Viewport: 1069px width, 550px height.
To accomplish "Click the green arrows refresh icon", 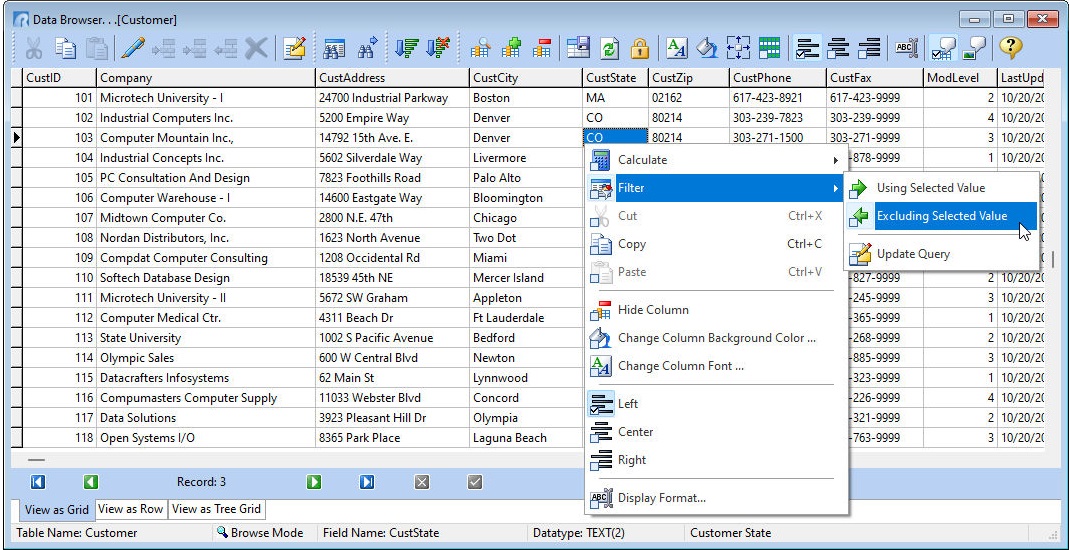I will [609, 48].
